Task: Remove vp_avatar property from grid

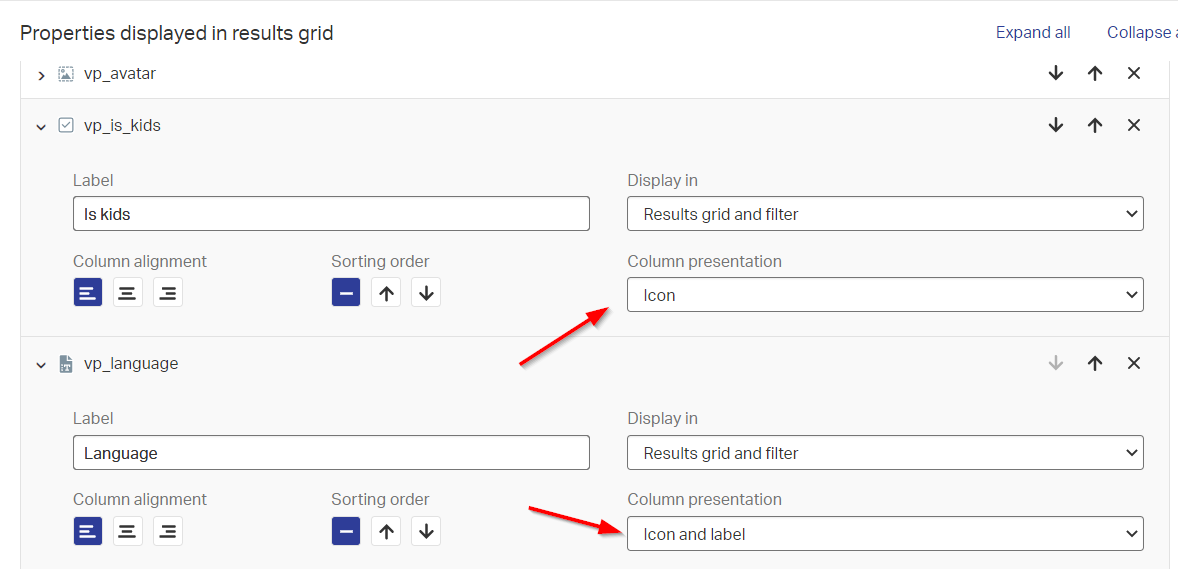Action: (x=1134, y=73)
